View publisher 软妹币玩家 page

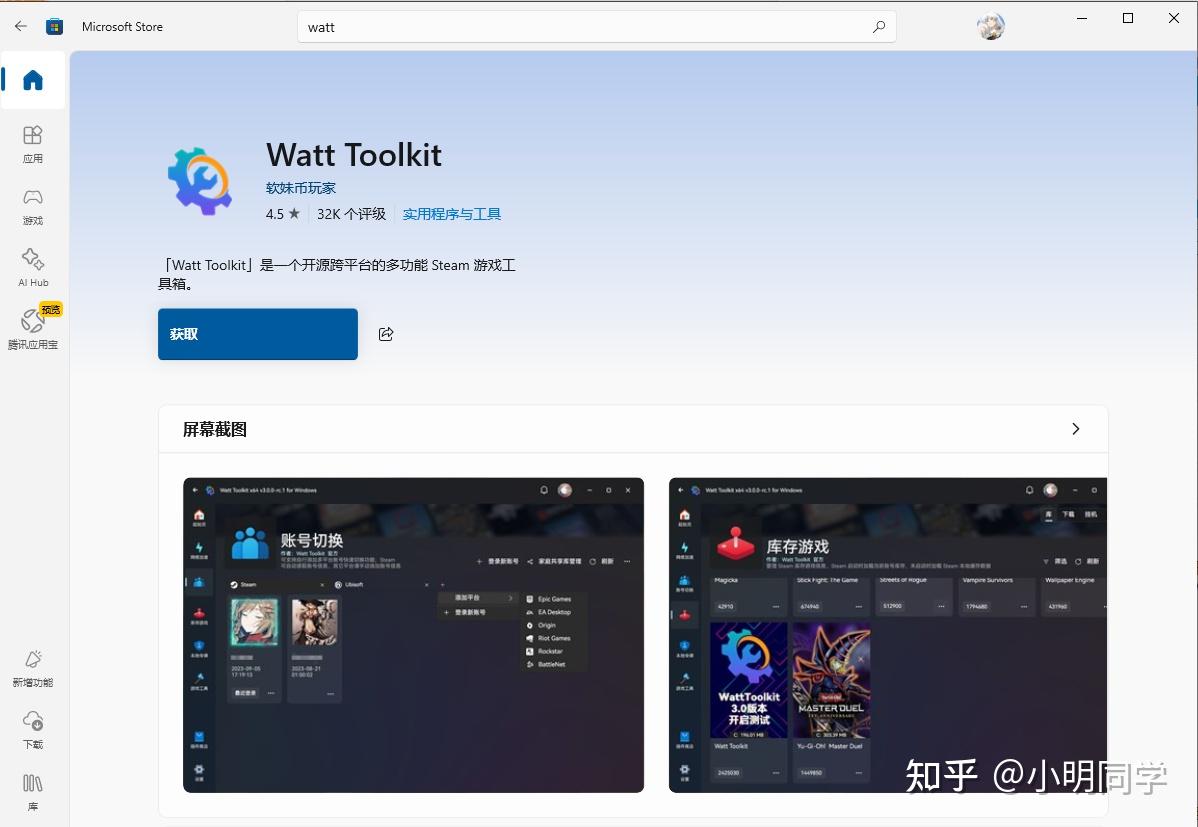tap(300, 187)
